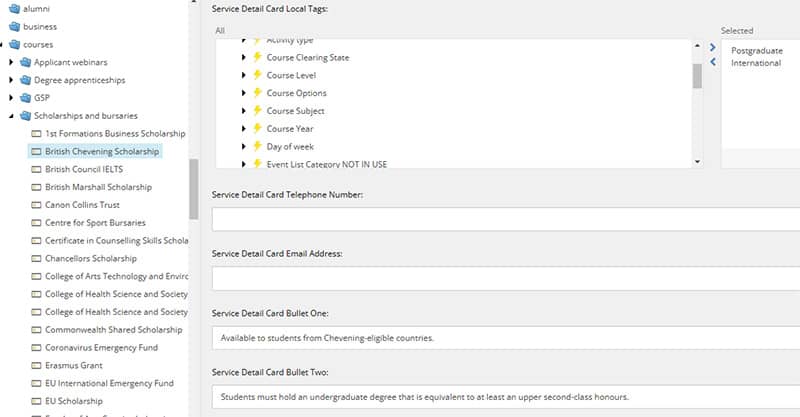
Task: Click the Day of week lightning icon
Action: (x=258, y=146)
